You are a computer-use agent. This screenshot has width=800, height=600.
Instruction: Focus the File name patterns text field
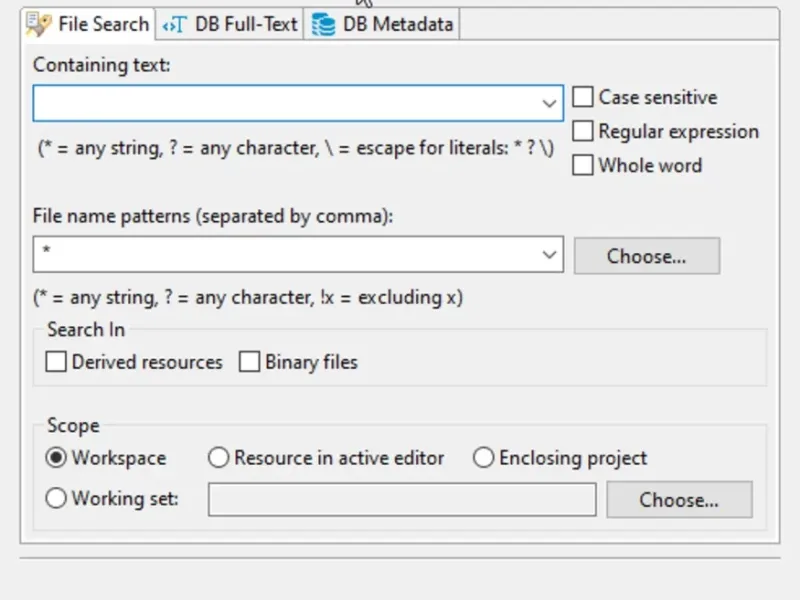(x=285, y=255)
